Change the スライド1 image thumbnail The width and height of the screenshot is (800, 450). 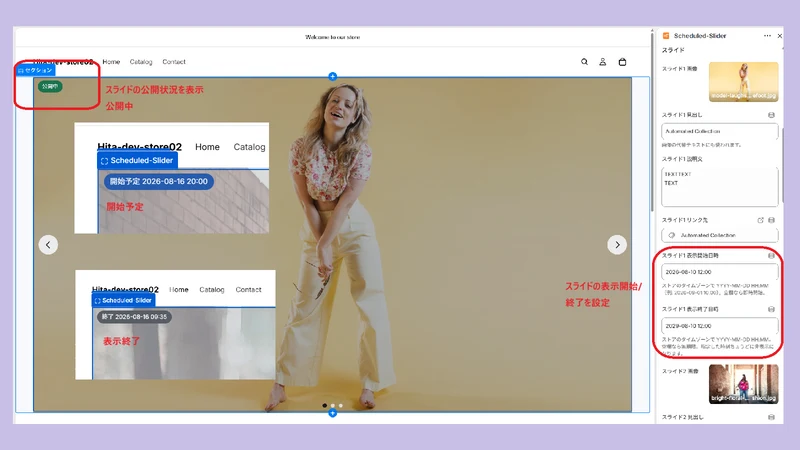tap(743, 82)
